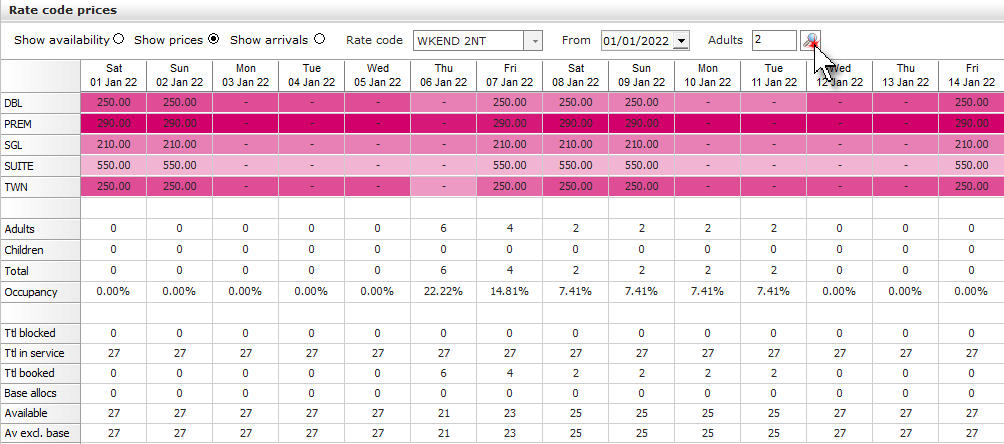Click the Children summary row label
Viewport: 1004px width, 444px height.
(x=40, y=250)
